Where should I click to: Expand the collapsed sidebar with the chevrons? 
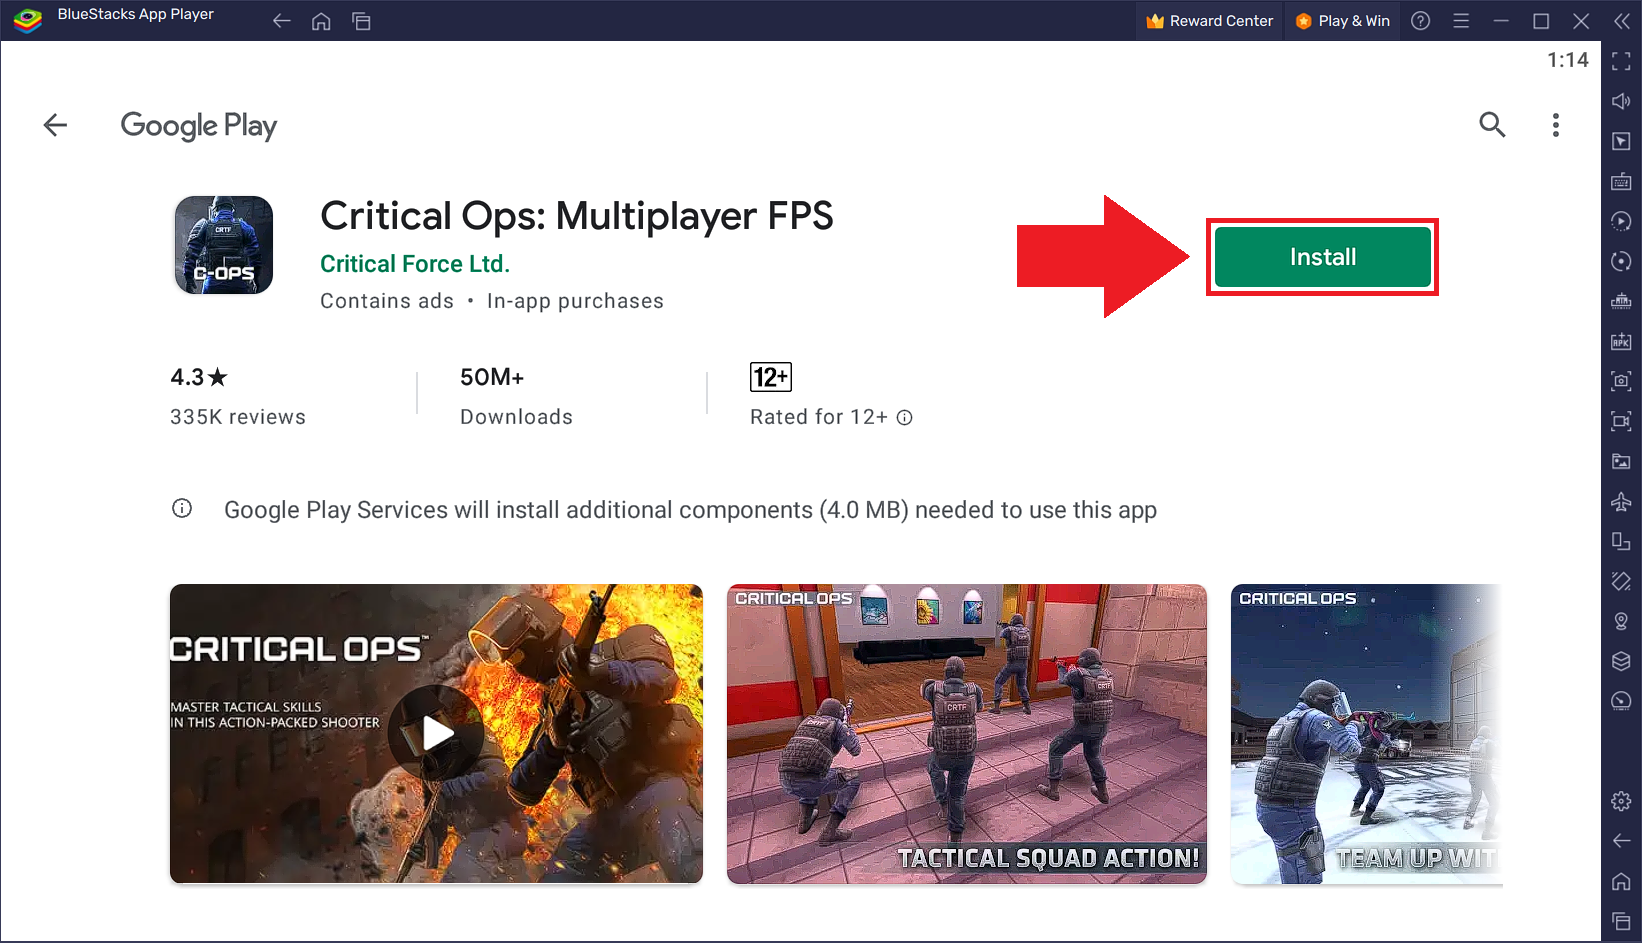[x=1622, y=20]
